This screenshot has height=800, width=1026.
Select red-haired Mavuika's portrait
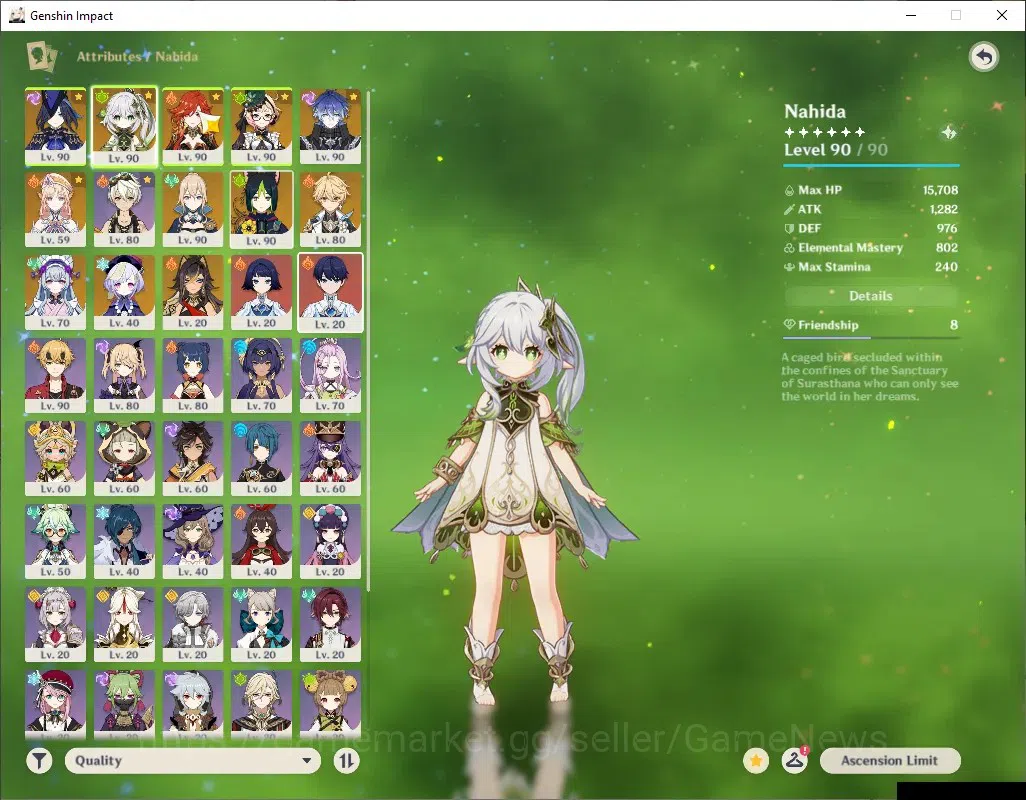tap(193, 126)
